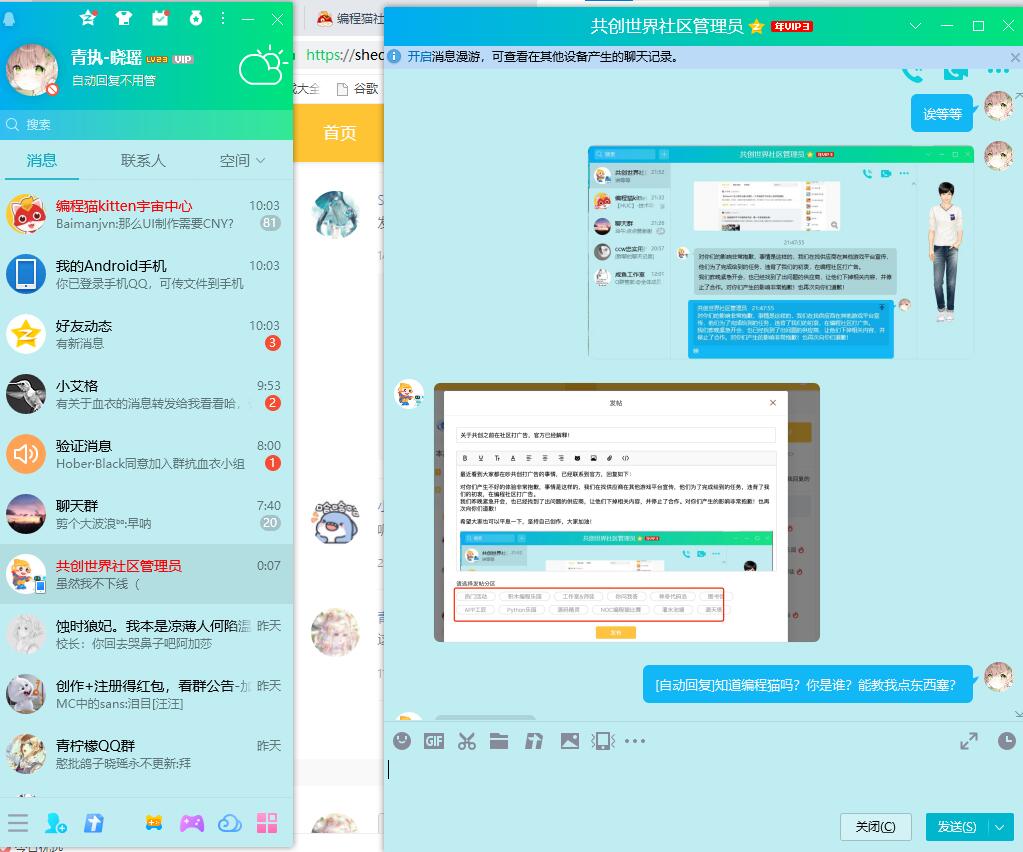Switch to the 空间 tab
Viewport: 1023px width, 852px height.
[x=234, y=160]
